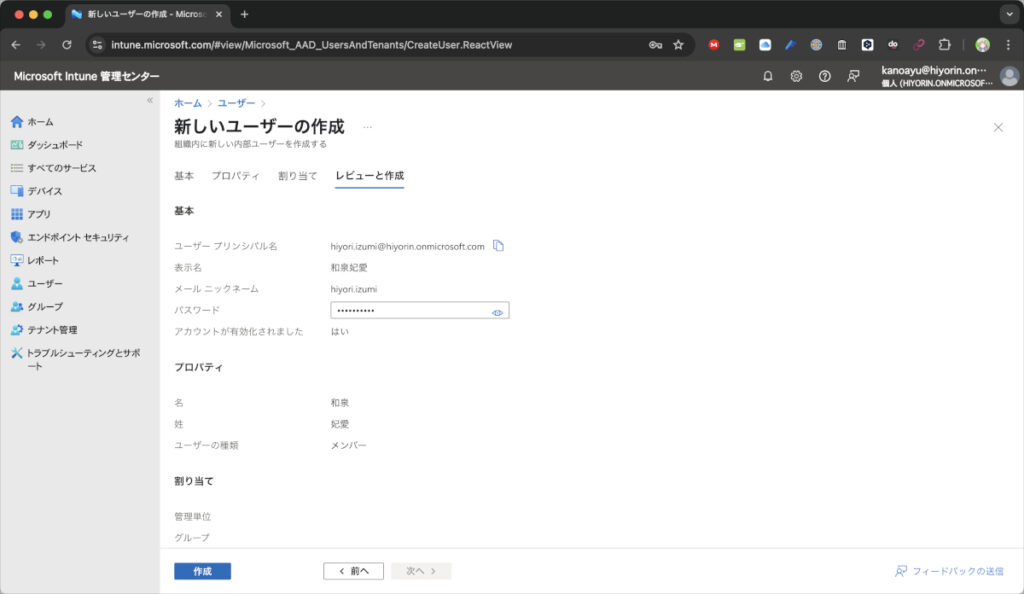
Task: Open the password manager key icon
Action: point(655,45)
